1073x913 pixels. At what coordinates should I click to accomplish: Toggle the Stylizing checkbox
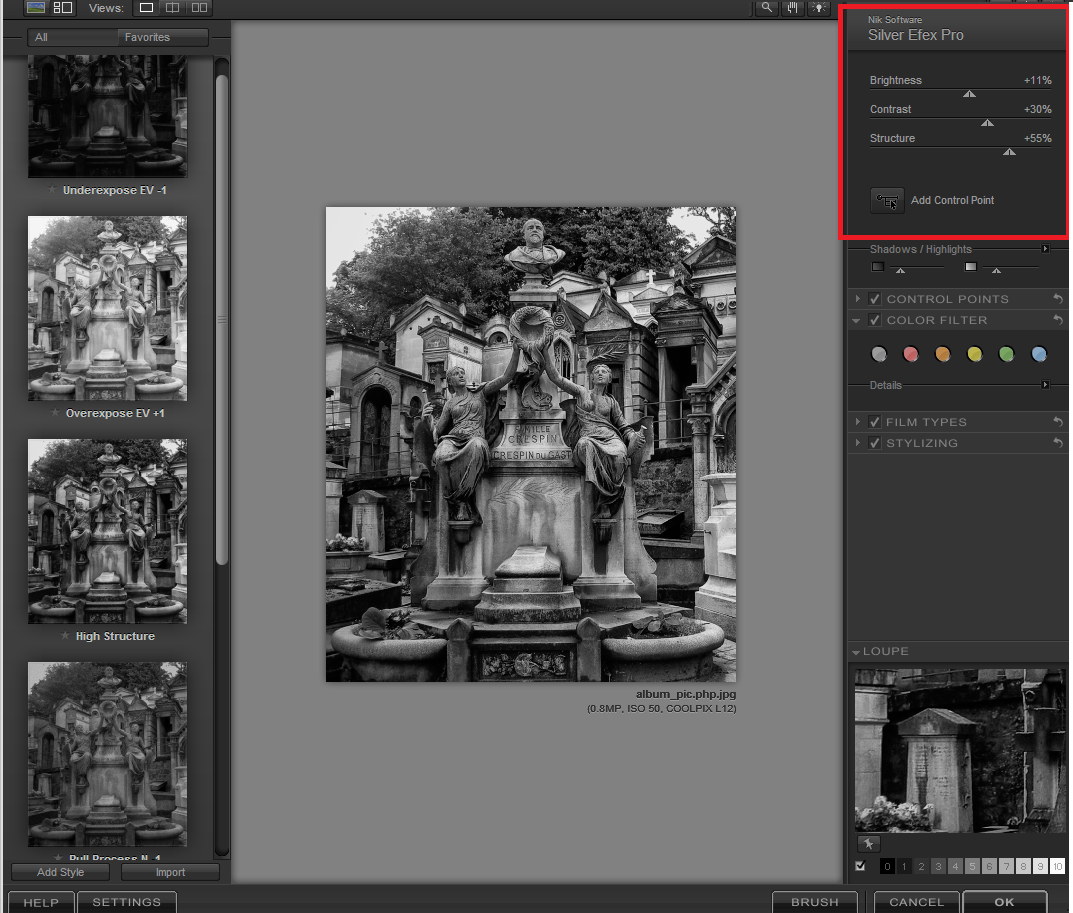(x=875, y=443)
